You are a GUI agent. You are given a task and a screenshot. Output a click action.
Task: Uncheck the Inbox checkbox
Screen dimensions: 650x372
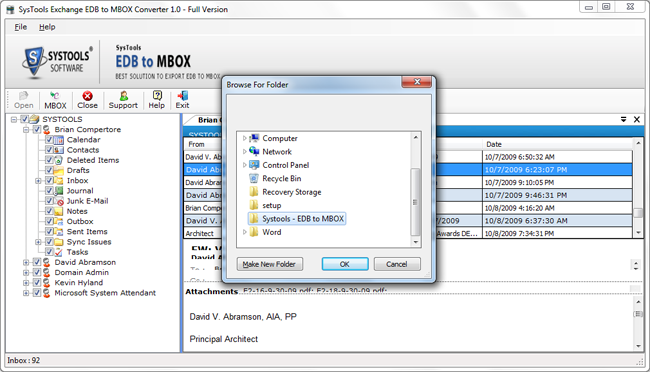click(49, 180)
